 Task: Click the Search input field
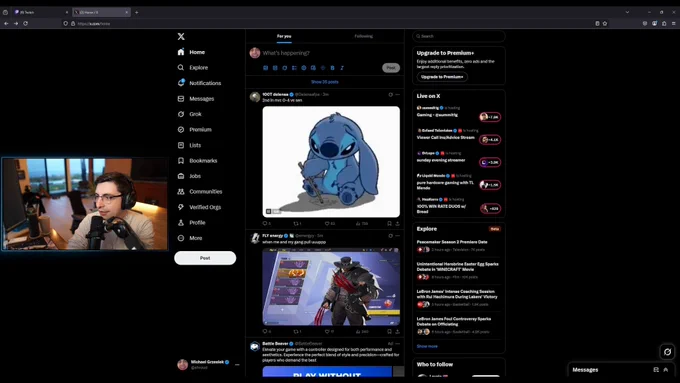tap(459, 36)
